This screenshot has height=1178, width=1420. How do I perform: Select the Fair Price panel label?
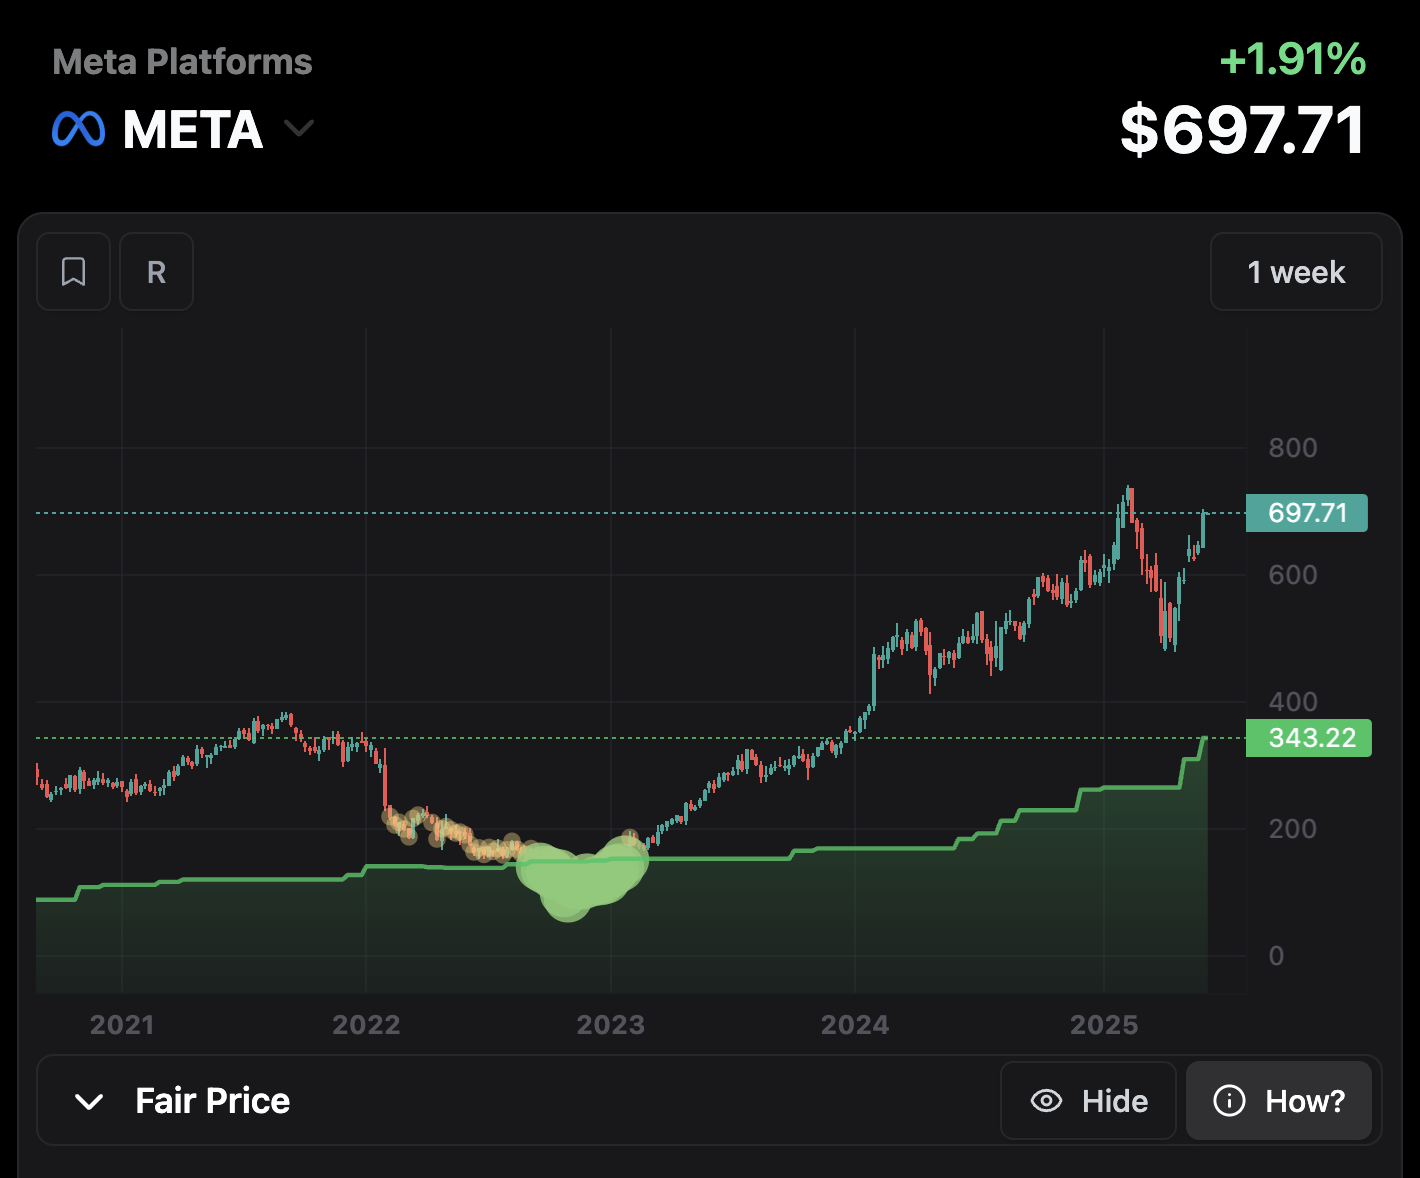coord(212,1100)
